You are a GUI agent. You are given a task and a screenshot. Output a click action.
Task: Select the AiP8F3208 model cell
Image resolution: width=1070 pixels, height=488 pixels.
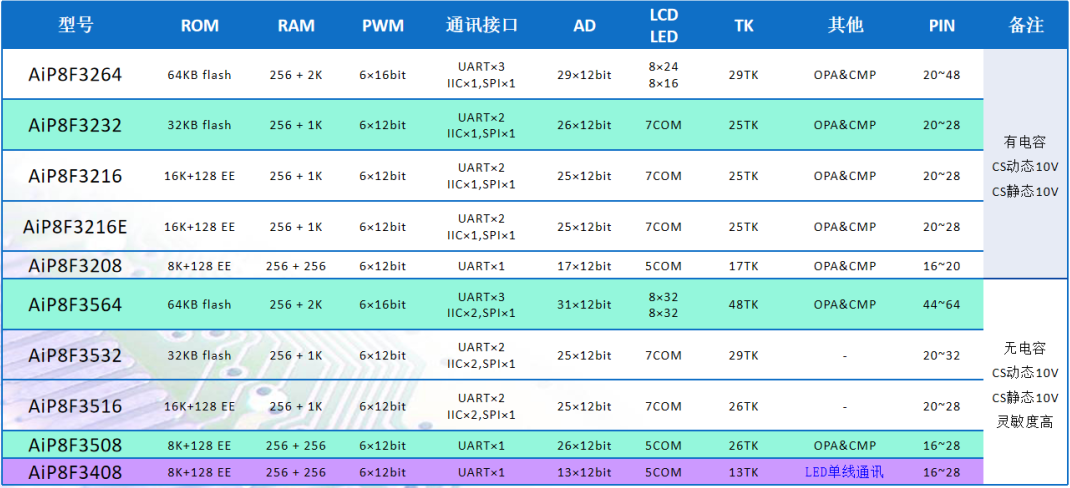(x=76, y=266)
